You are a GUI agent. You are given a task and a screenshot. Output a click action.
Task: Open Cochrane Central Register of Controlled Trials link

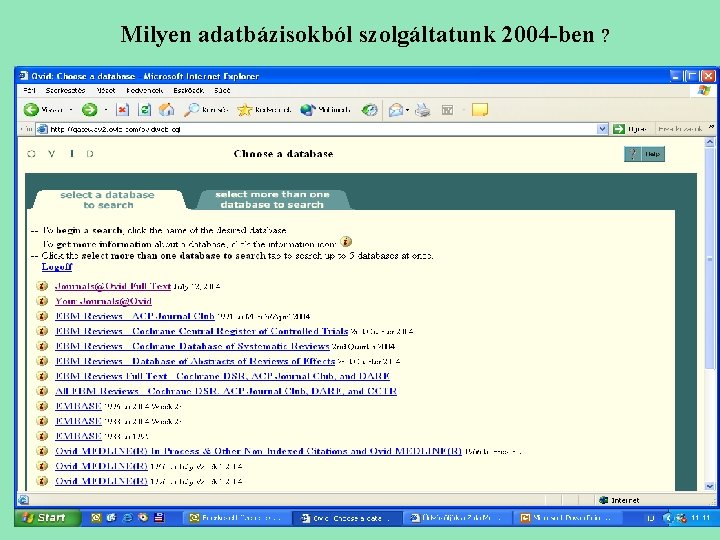tap(202, 331)
